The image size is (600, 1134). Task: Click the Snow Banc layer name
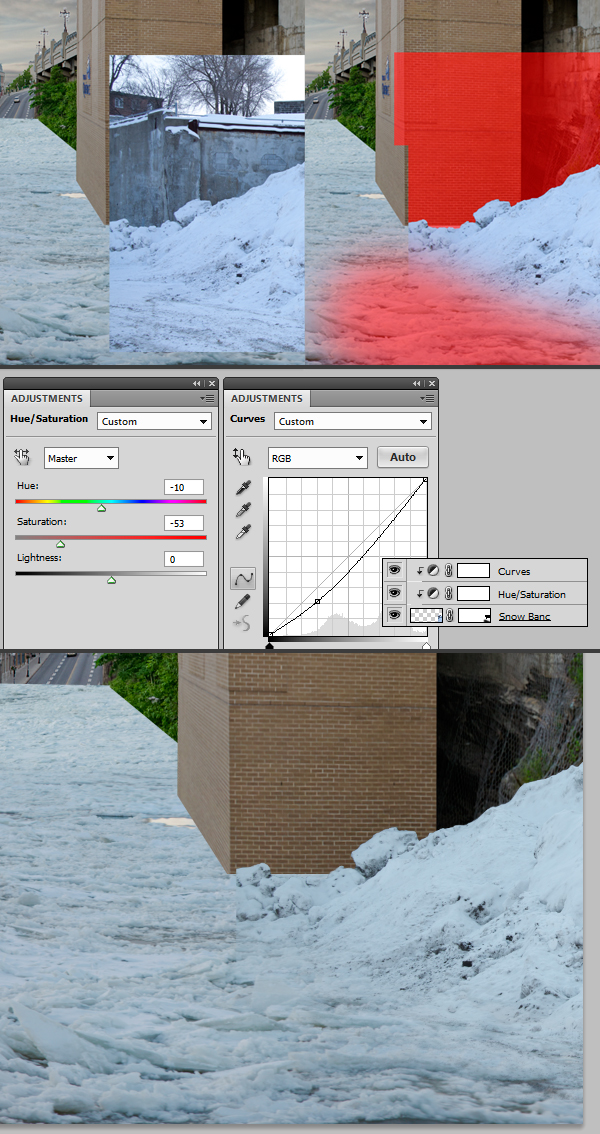click(x=524, y=616)
